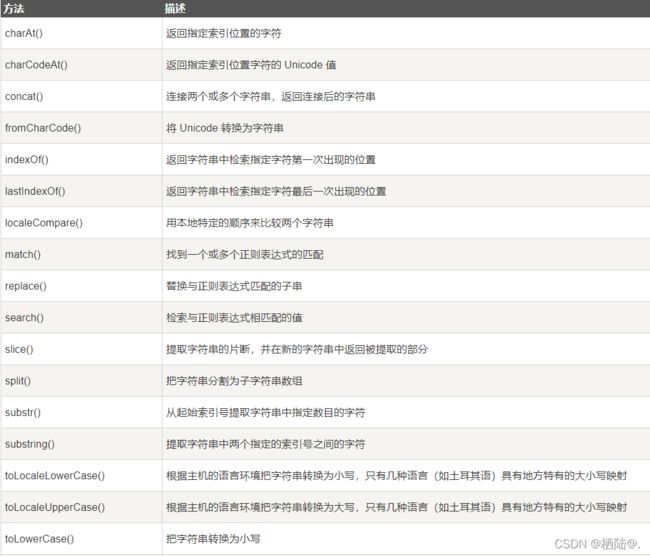Click description 用本地特定的顺序来比较两个字符串
Viewport: 650px width, 556px height.
(250, 223)
